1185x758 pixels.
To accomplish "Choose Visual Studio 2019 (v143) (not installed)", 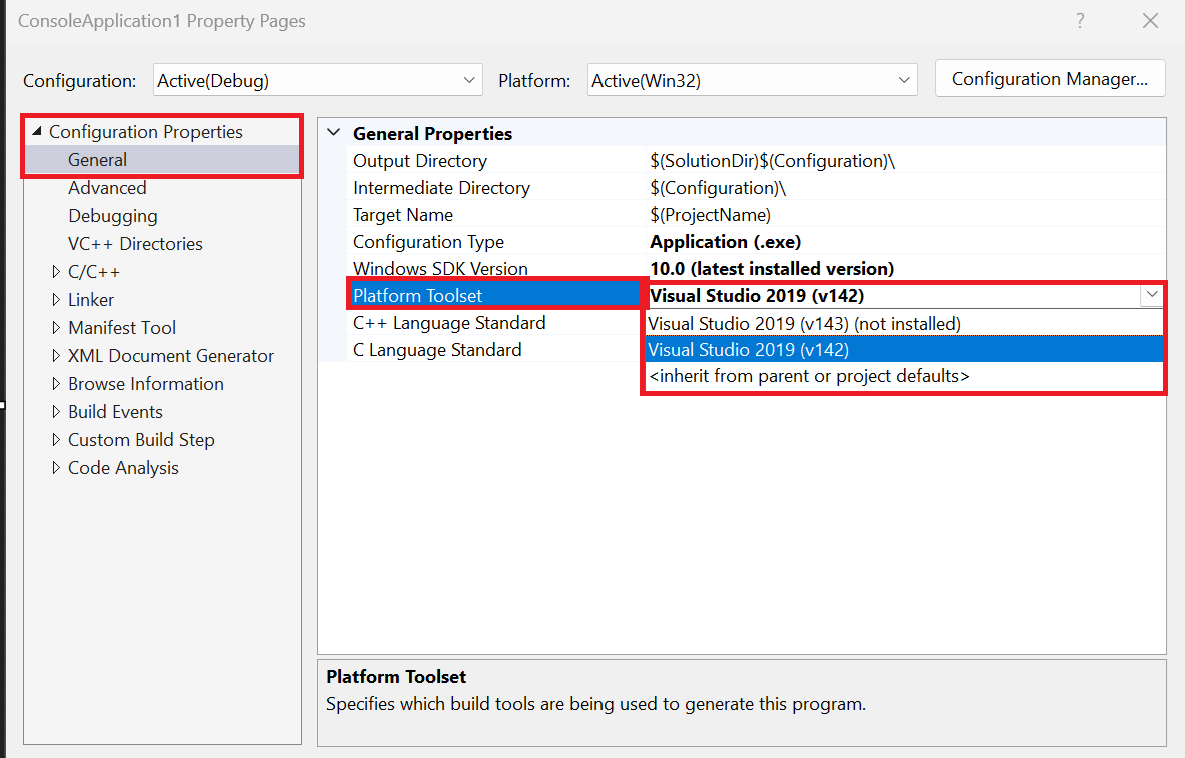I will click(904, 323).
